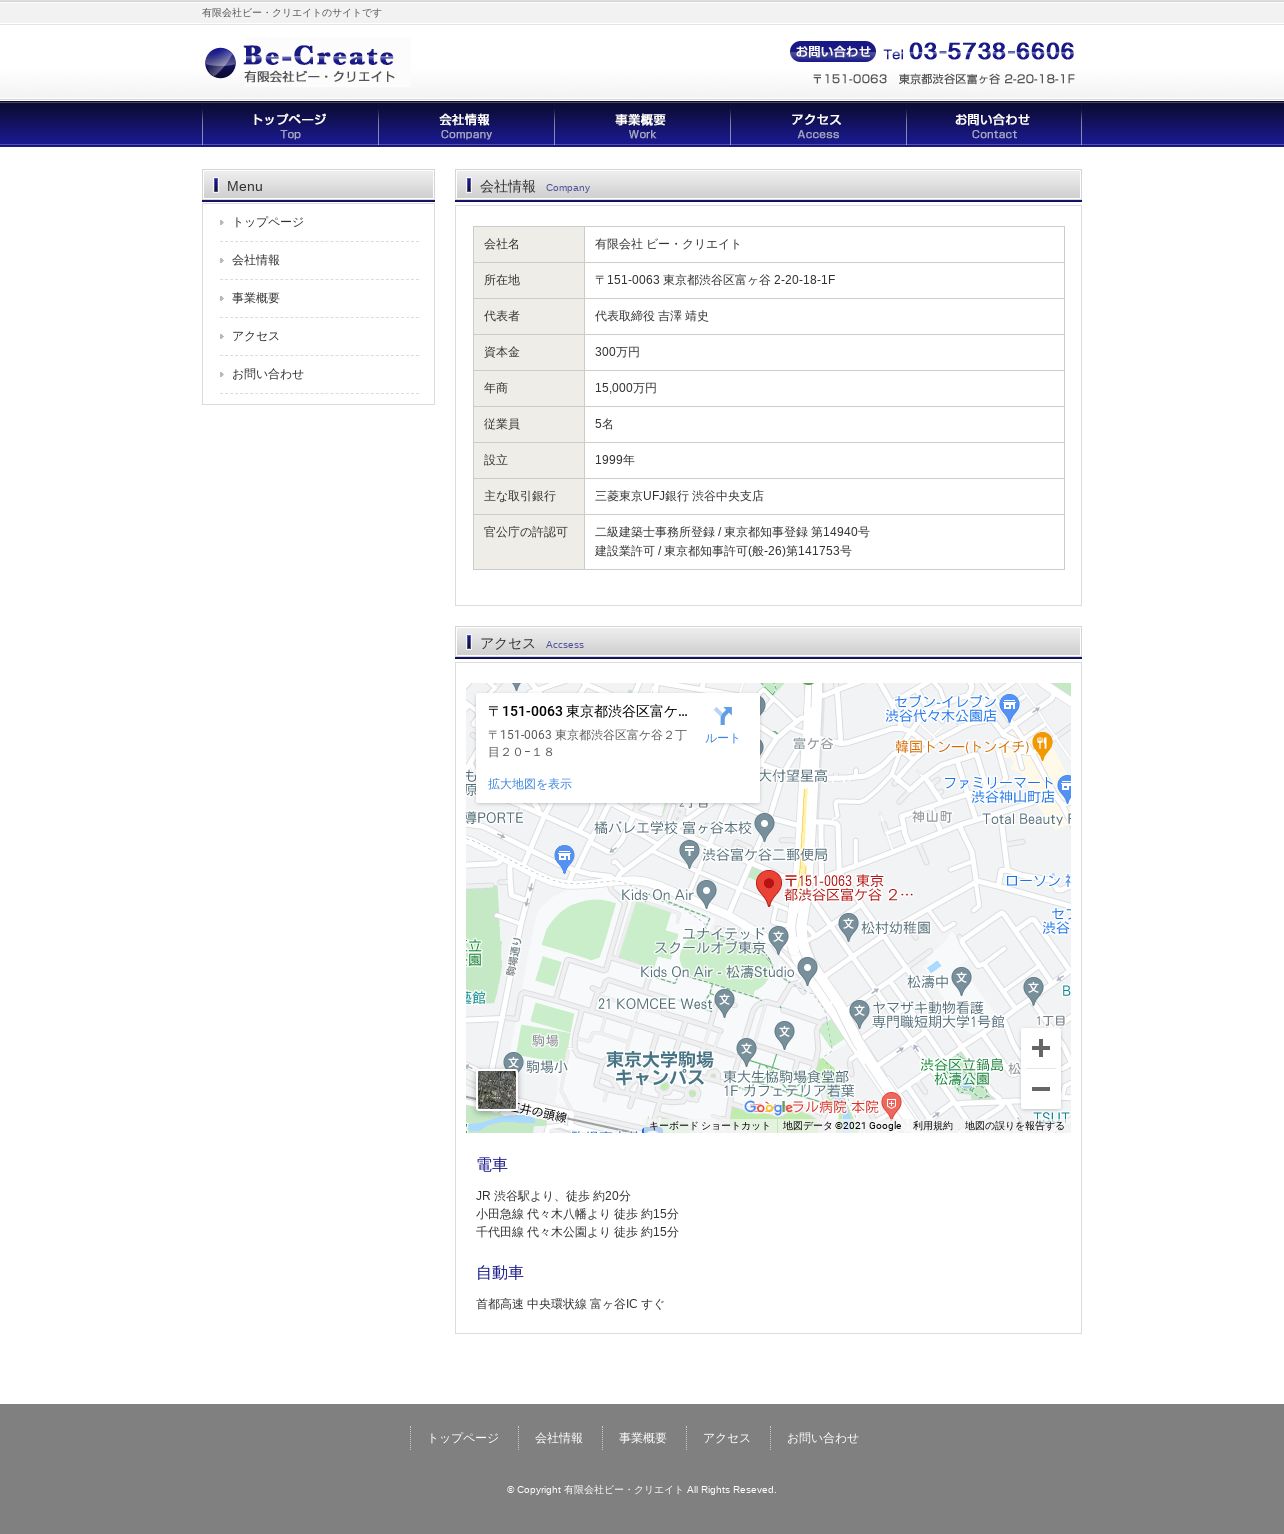Open the 会社情報 Company navigation tab
Viewport: 1284px width, 1534px height.
(466, 126)
